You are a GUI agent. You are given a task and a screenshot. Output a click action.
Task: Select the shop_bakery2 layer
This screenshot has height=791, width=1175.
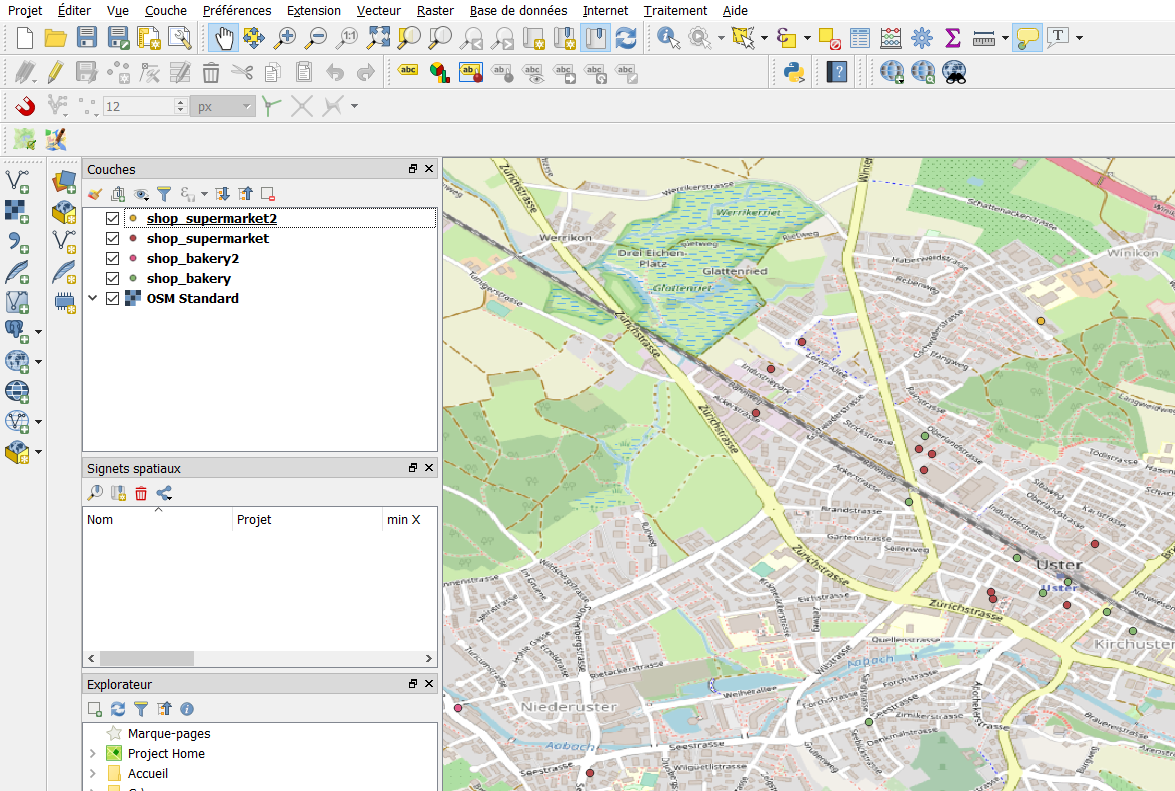[x=192, y=259]
